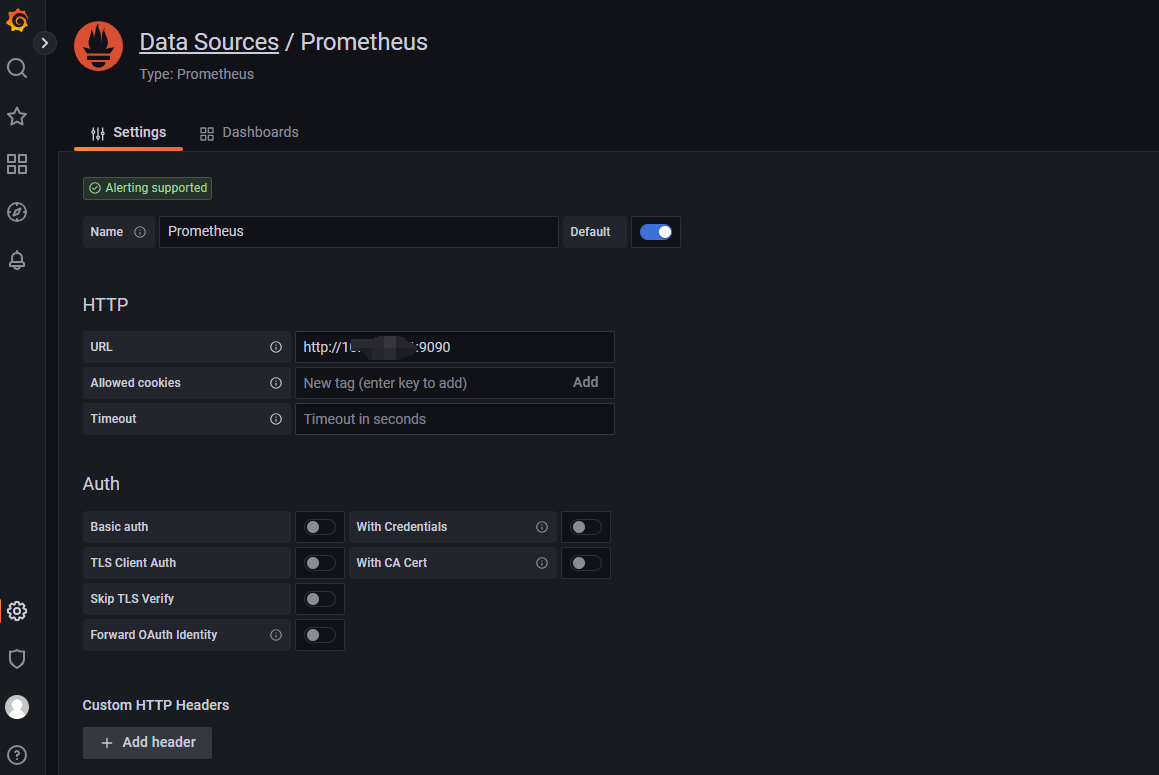Click the info icon in Timeout row

(x=276, y=419)
